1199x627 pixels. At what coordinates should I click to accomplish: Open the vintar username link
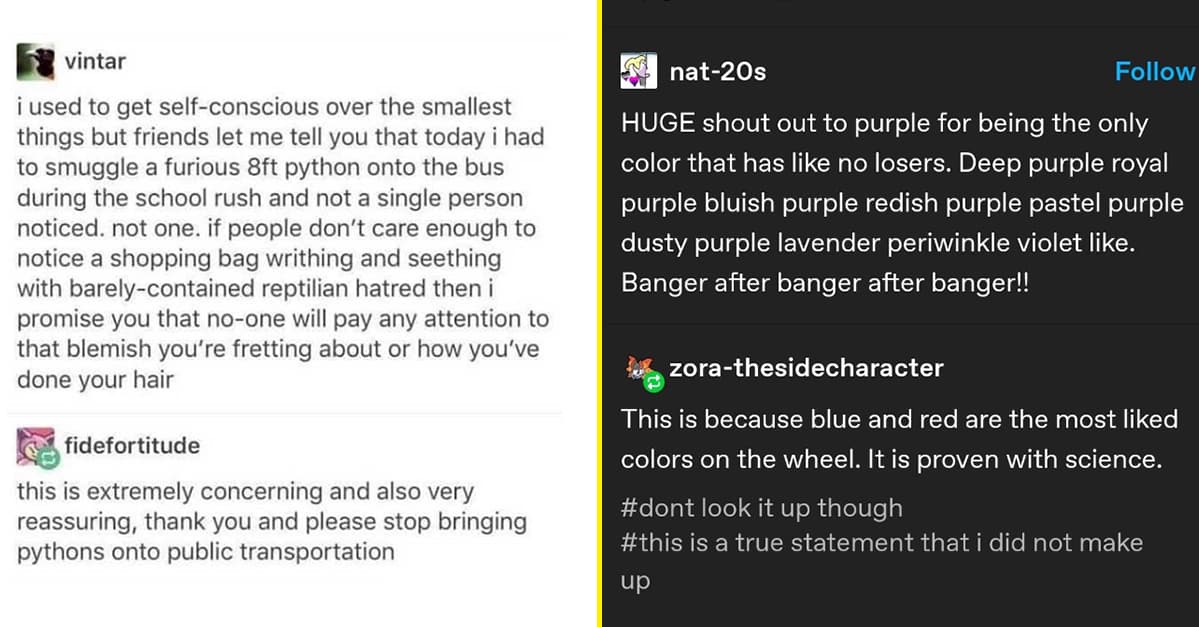coord(95,61)
